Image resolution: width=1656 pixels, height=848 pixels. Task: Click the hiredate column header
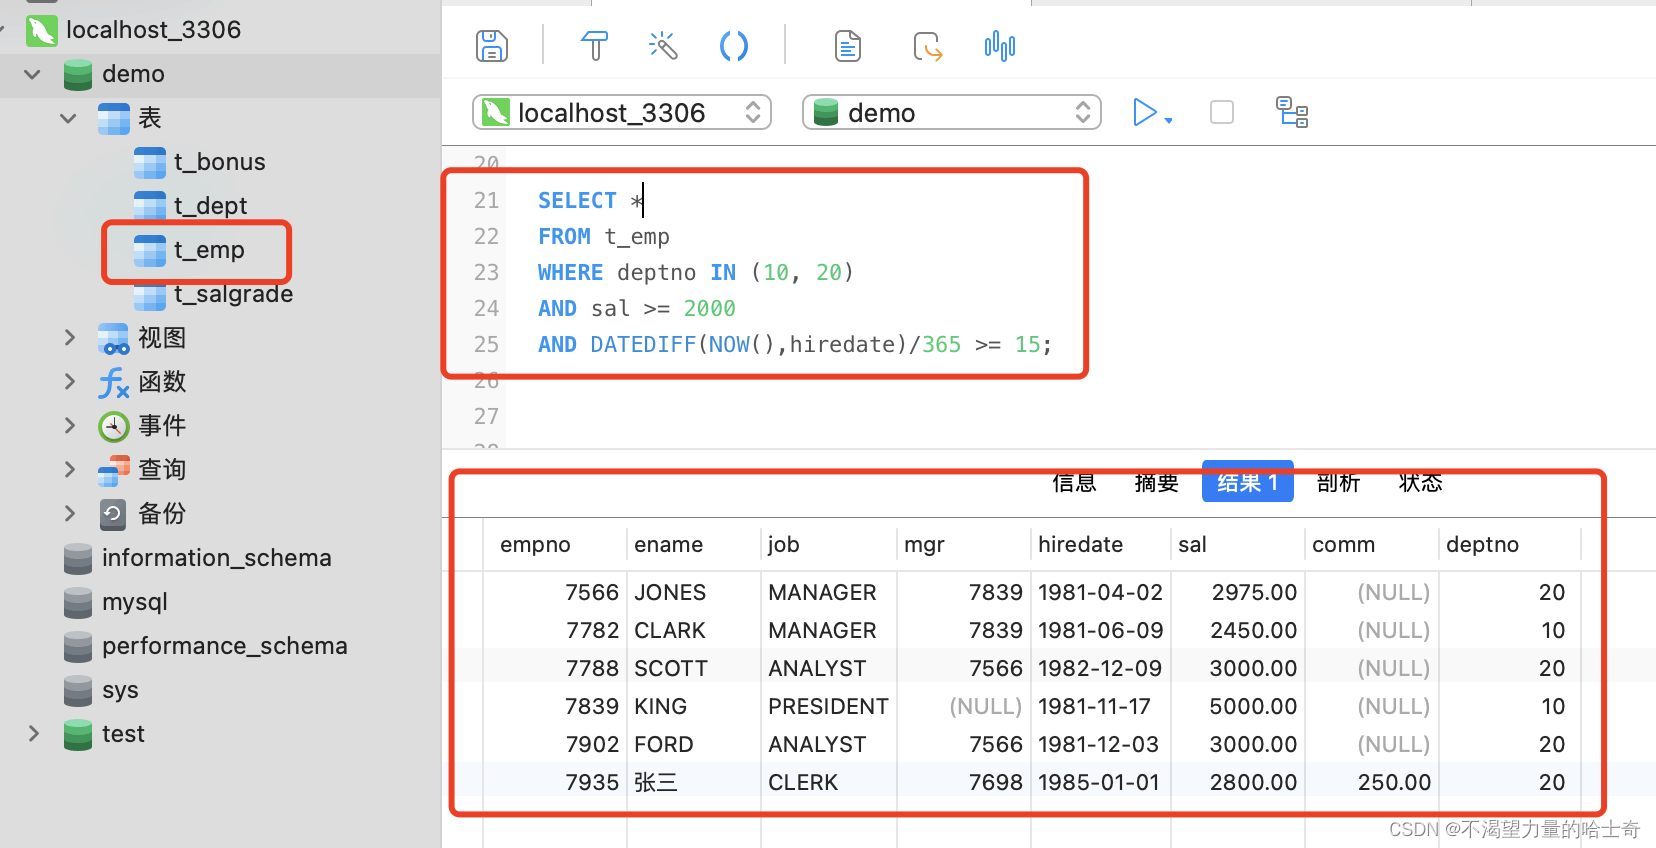[1080, 545]
